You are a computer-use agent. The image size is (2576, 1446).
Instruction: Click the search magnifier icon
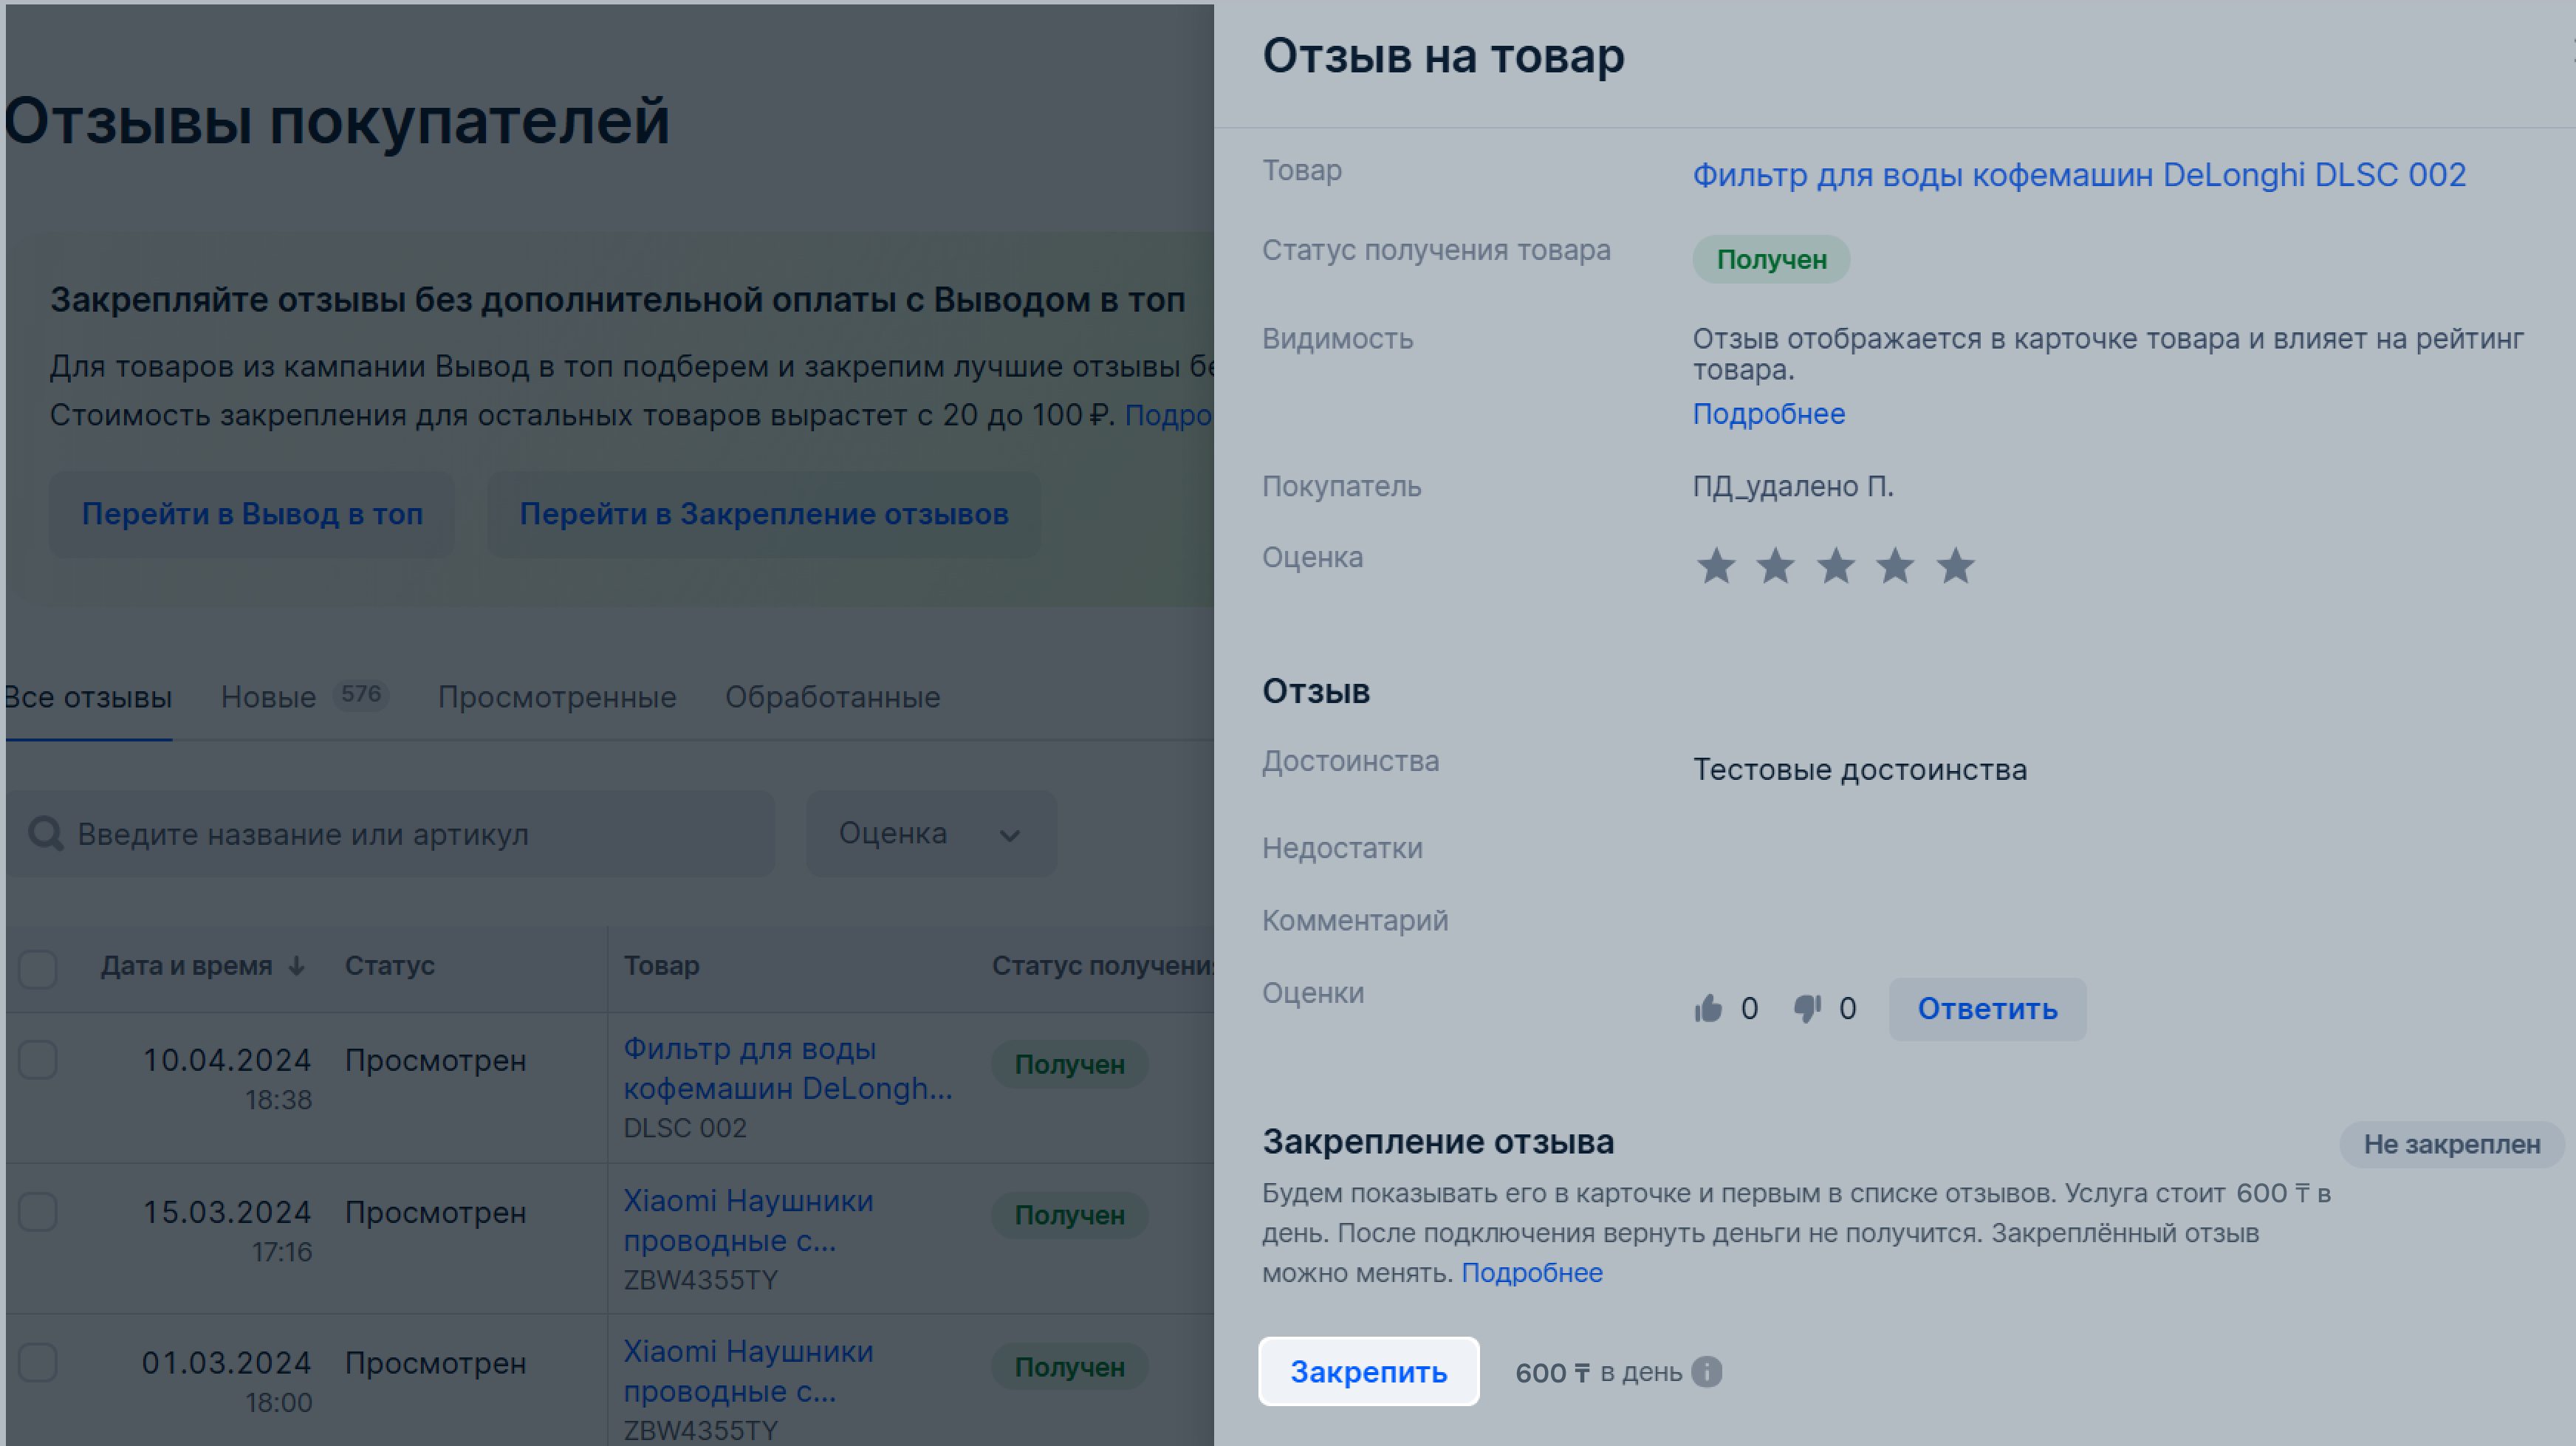pyautogui.click(x=45, y=833)
